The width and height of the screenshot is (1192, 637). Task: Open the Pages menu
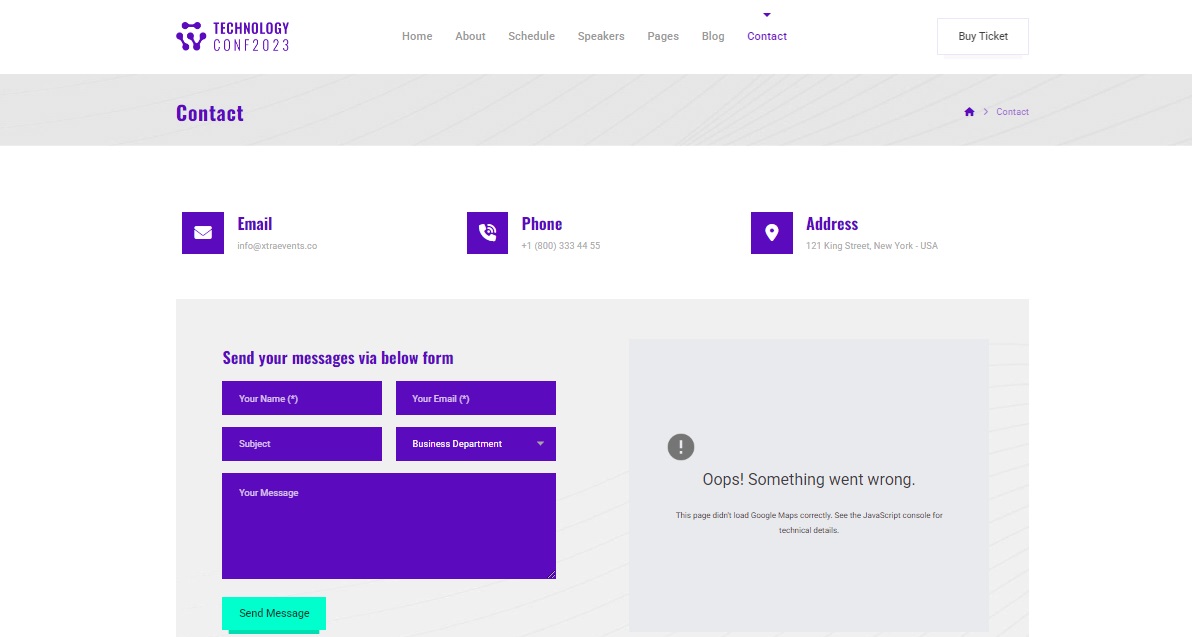tap(663, 36)
